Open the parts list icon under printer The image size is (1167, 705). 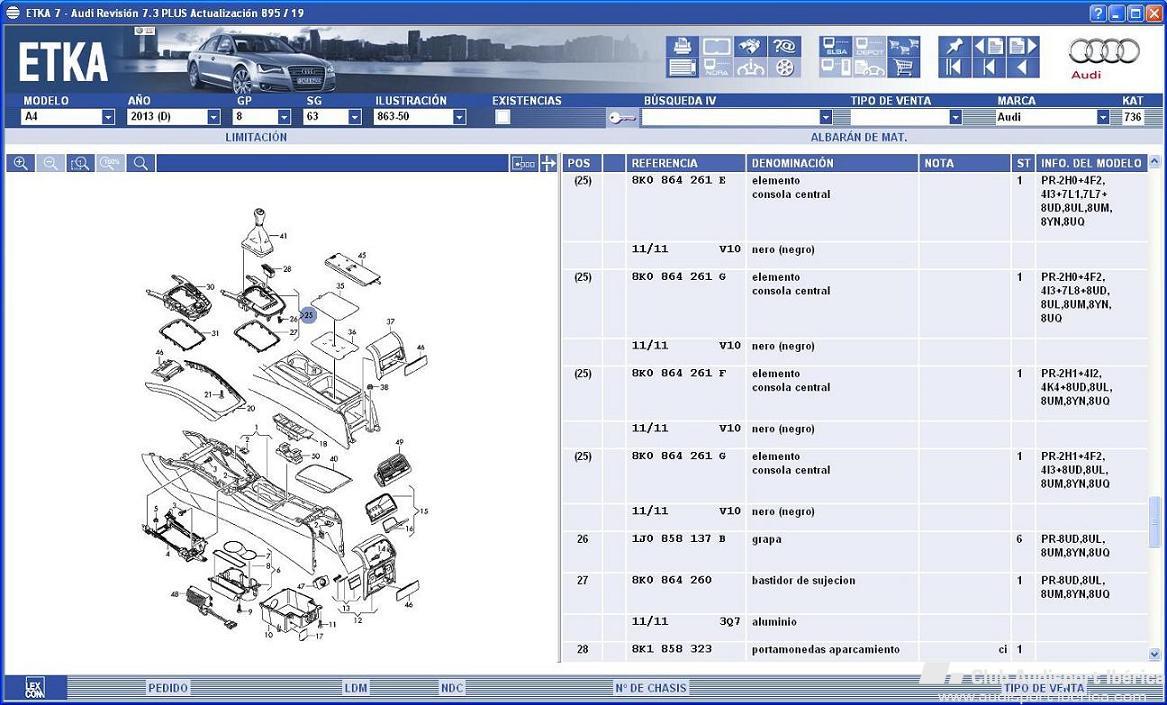[x=682, y=68]
